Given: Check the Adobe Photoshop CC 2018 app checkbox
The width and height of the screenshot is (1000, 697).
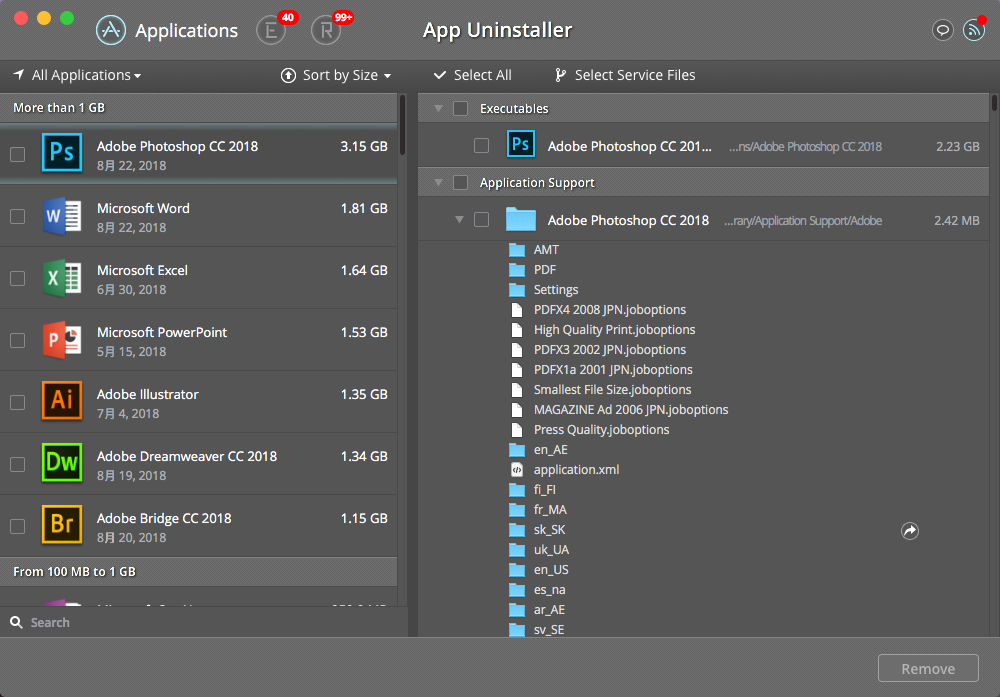Looking at the screenshot, I should coord(18,154).
